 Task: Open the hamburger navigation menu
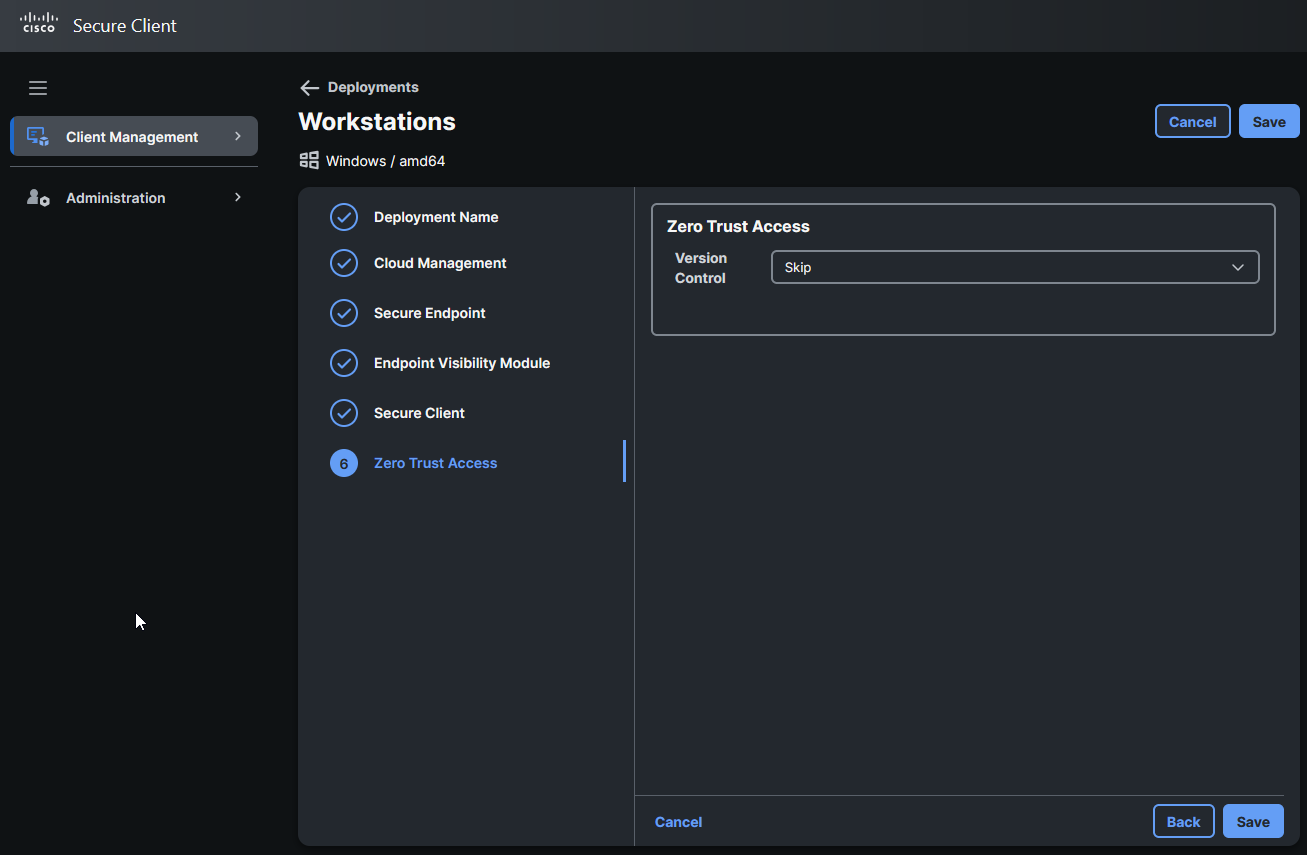tap(38, 88)
